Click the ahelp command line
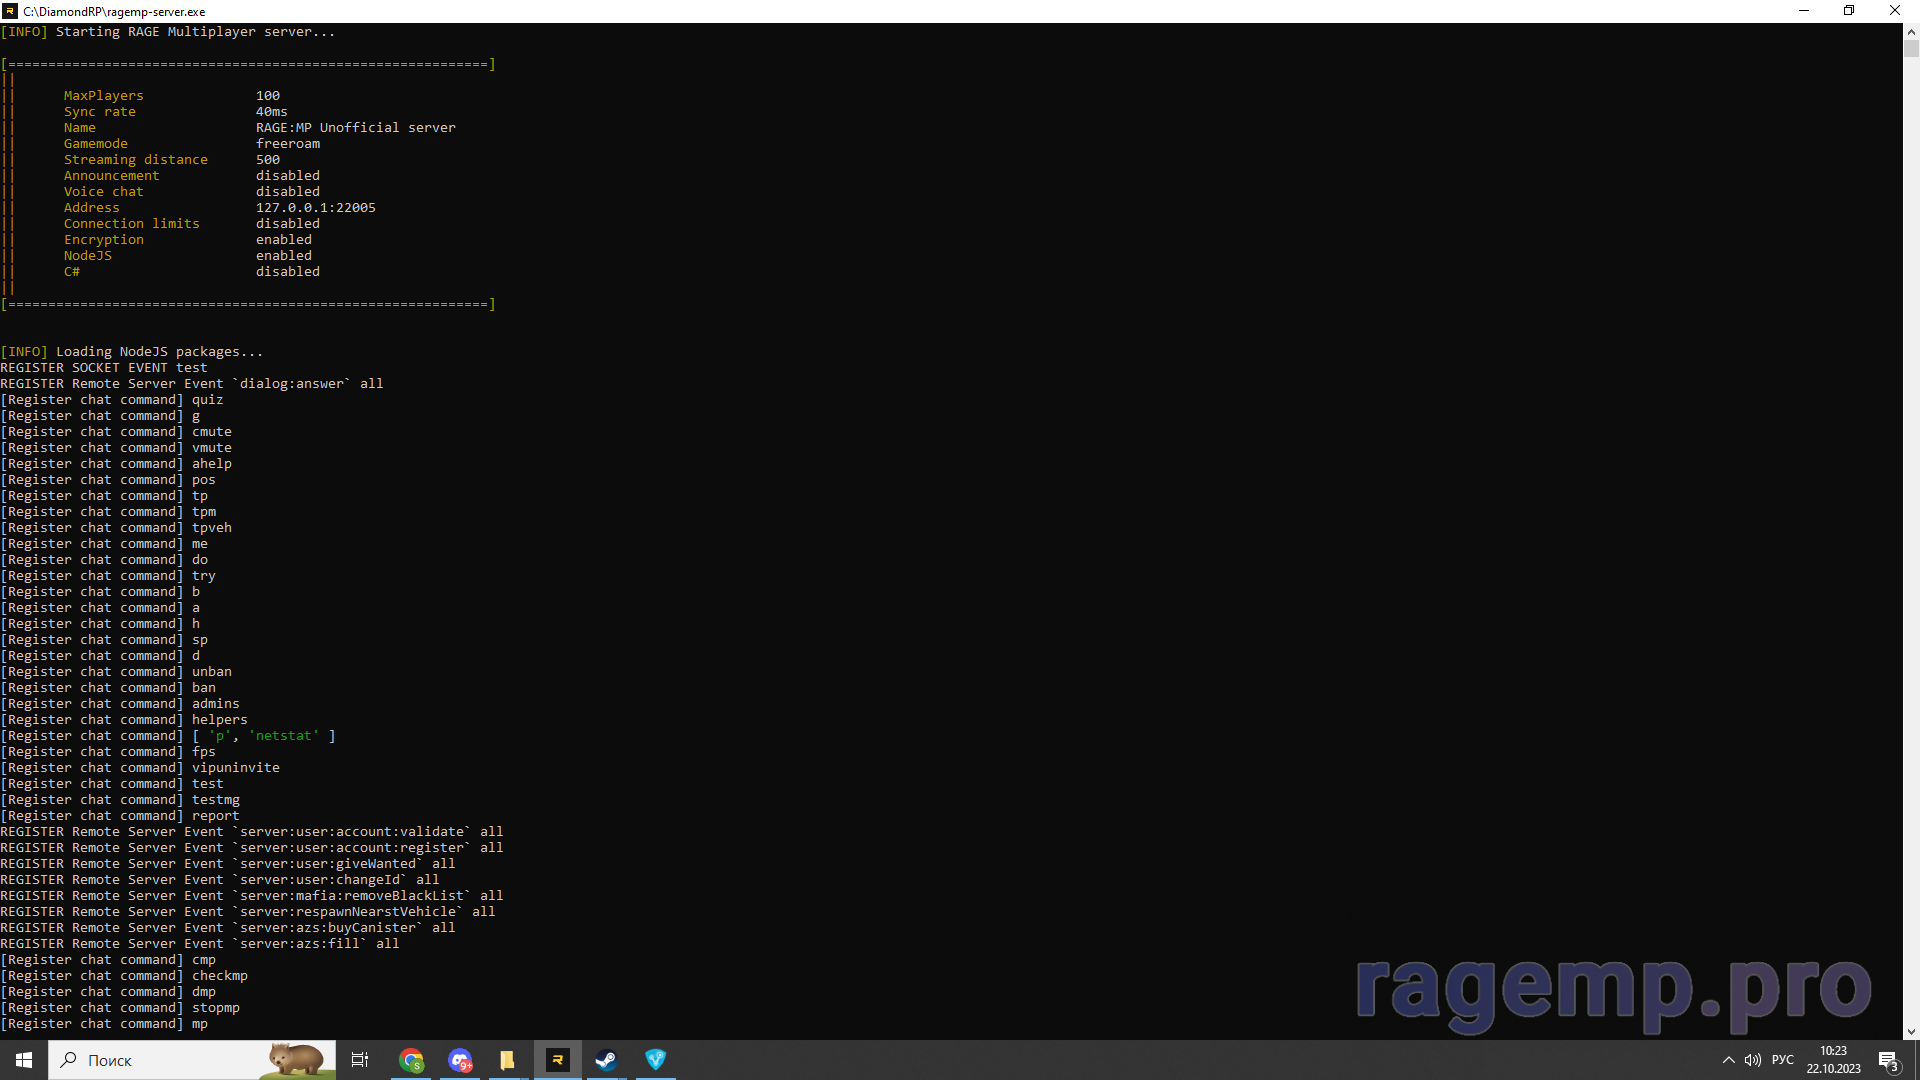The image size is (1920, 1080). (116, 464)
